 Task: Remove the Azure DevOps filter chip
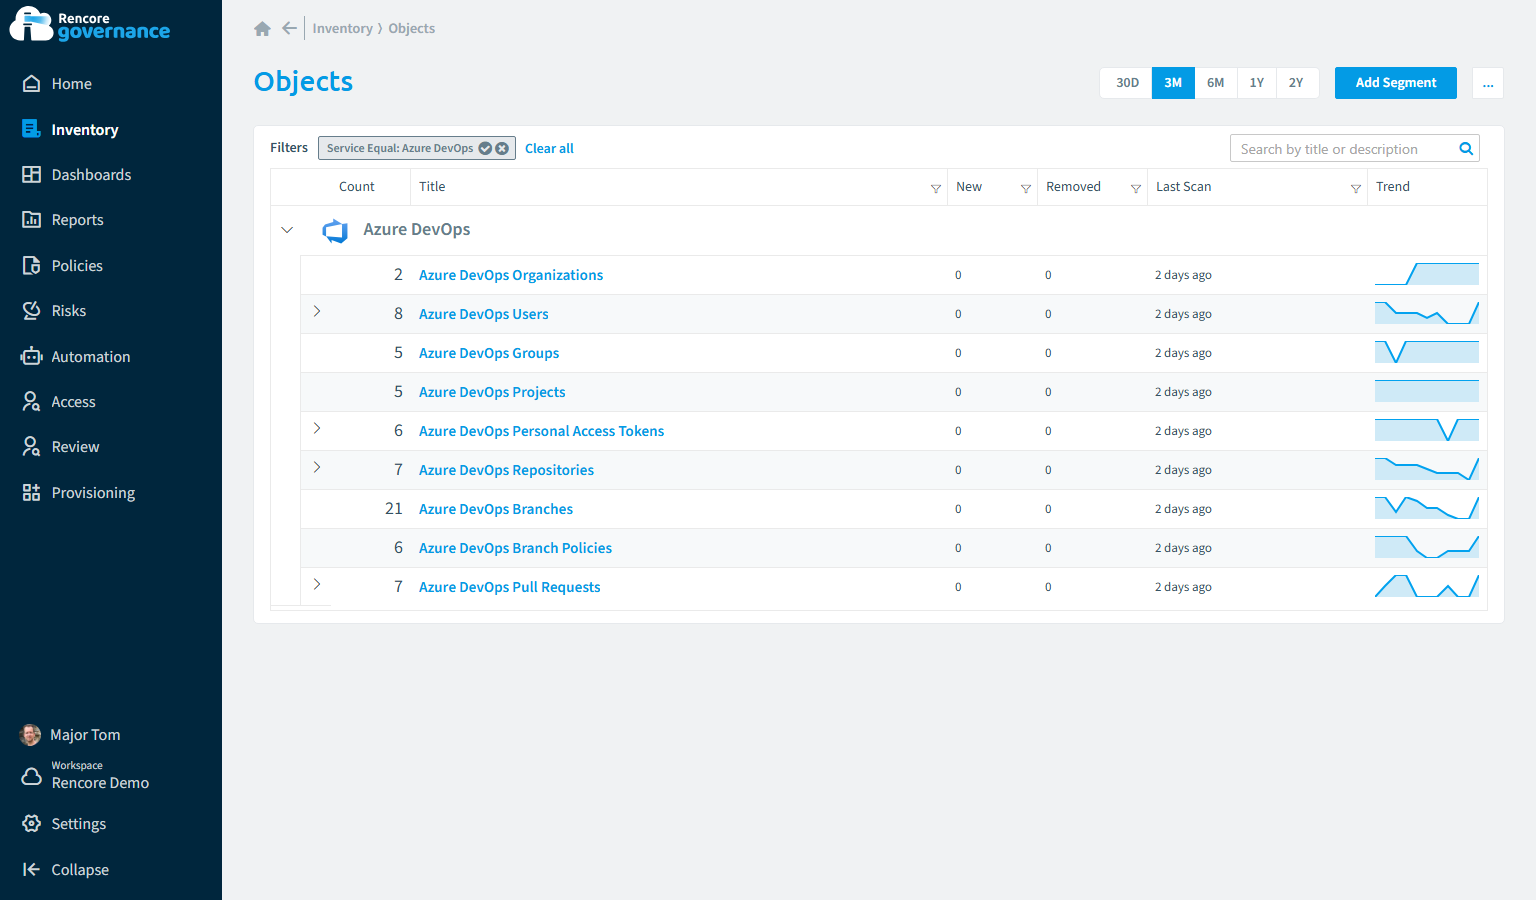(x=502, y=148)
